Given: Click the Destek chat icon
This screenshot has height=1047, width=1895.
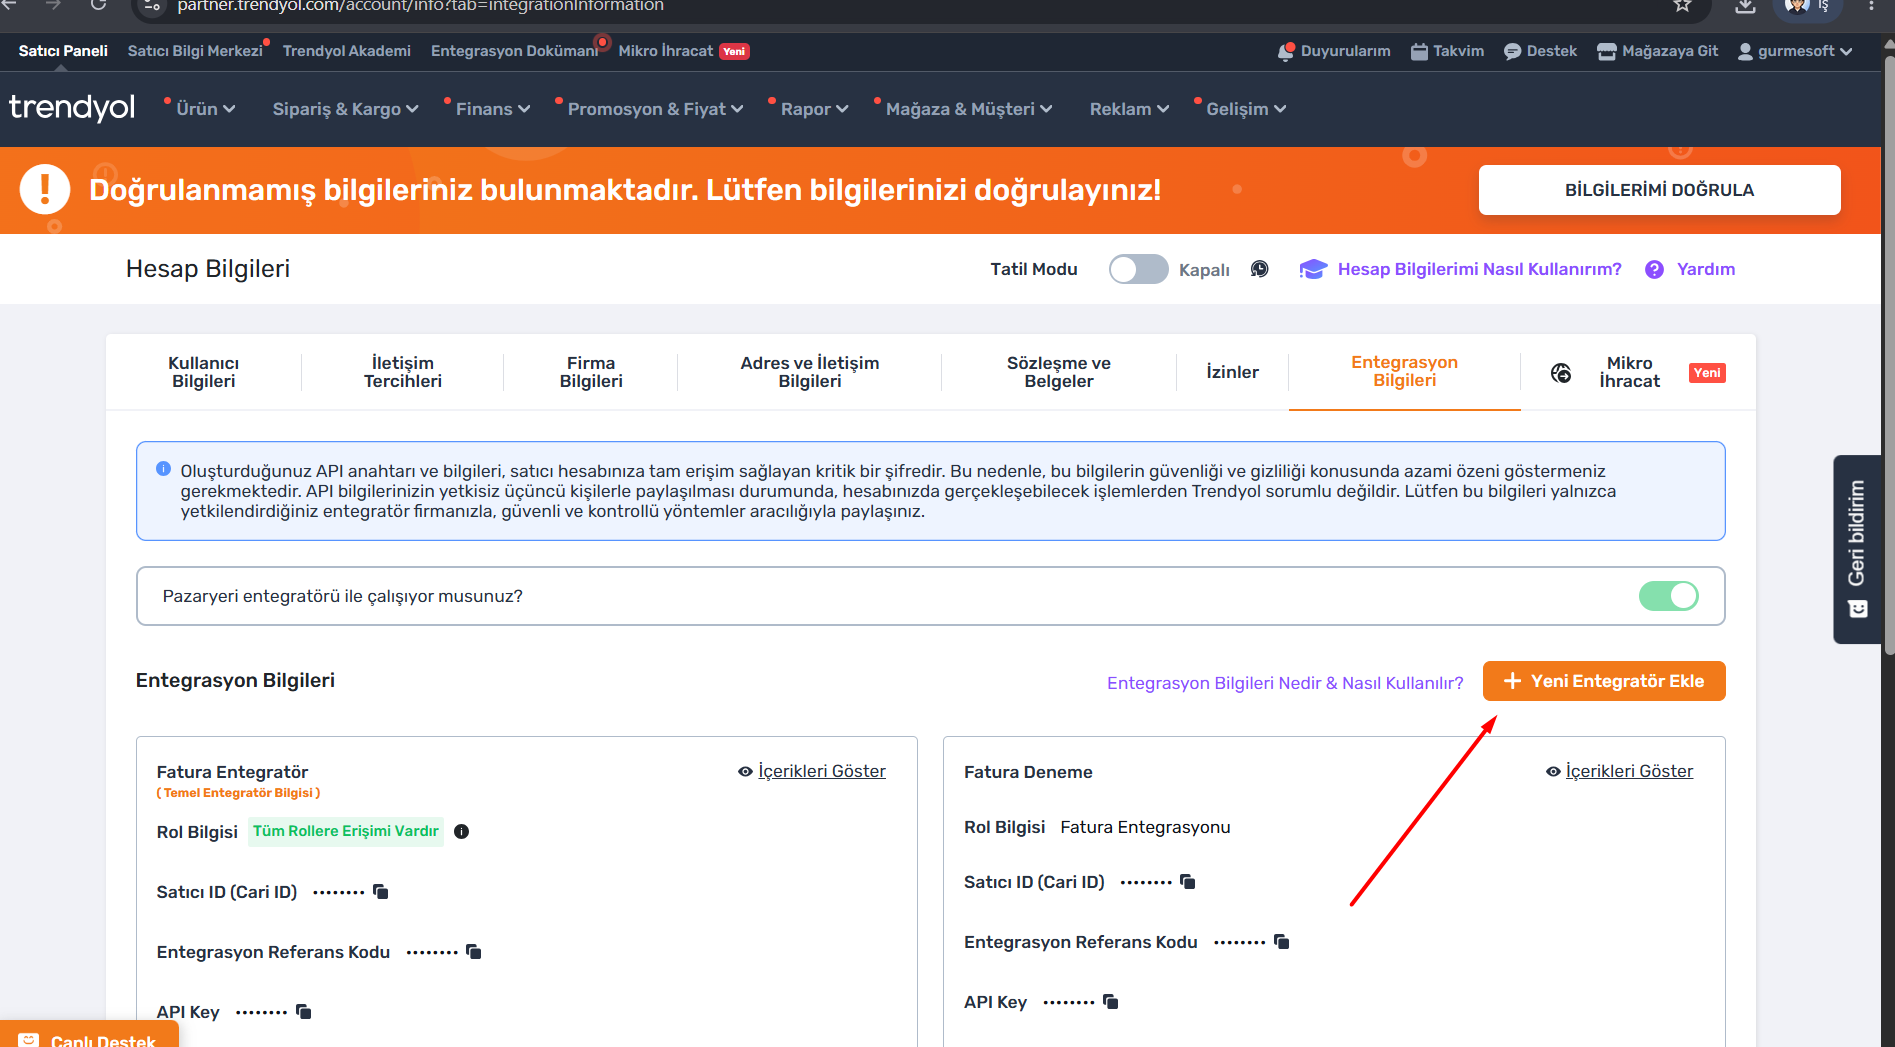Looking at the screenshot, I should tap(1512, 52).
